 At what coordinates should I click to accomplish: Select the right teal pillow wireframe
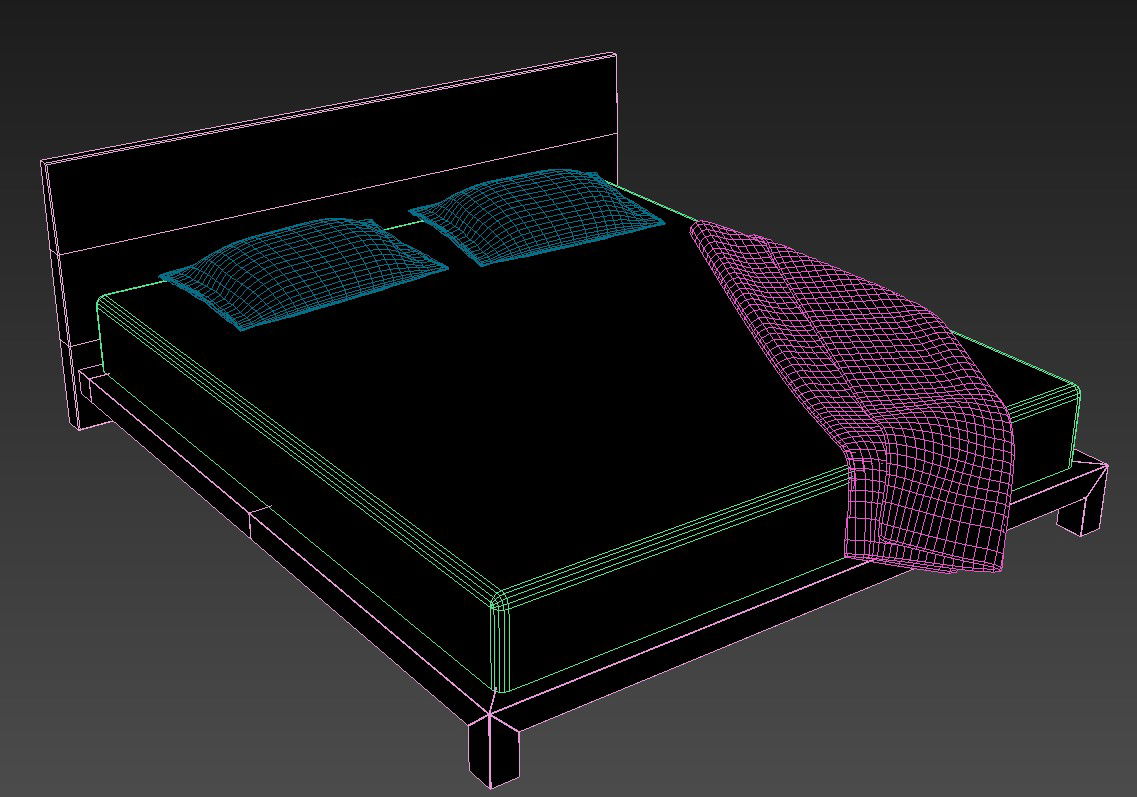(535, 215)
